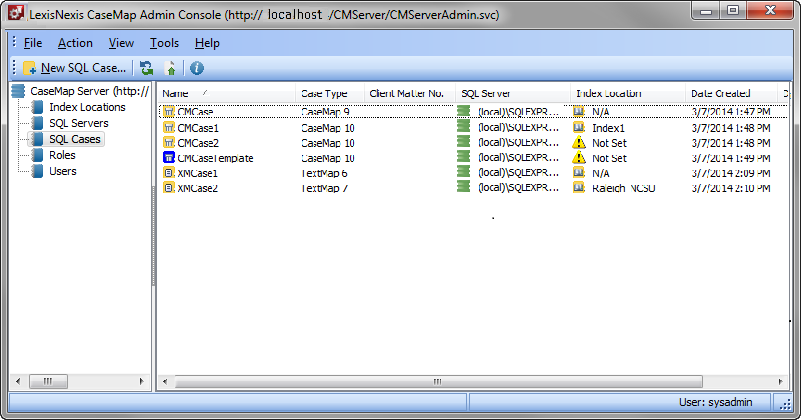801x420 pixels.
Task: Open the Help menu
Action: (207, 43)
